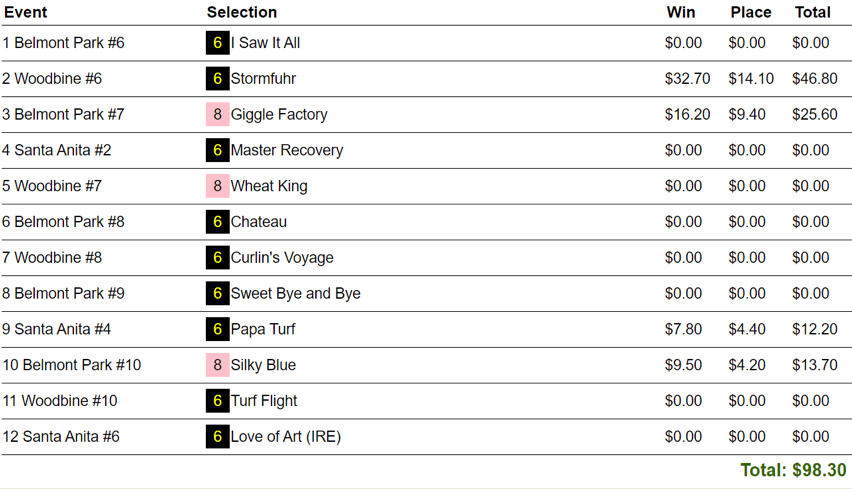Viewport: 852px width, 489px height.
Task: Click the 6 badge beside Love of Art (IRE)
Action: click(217, 437)
